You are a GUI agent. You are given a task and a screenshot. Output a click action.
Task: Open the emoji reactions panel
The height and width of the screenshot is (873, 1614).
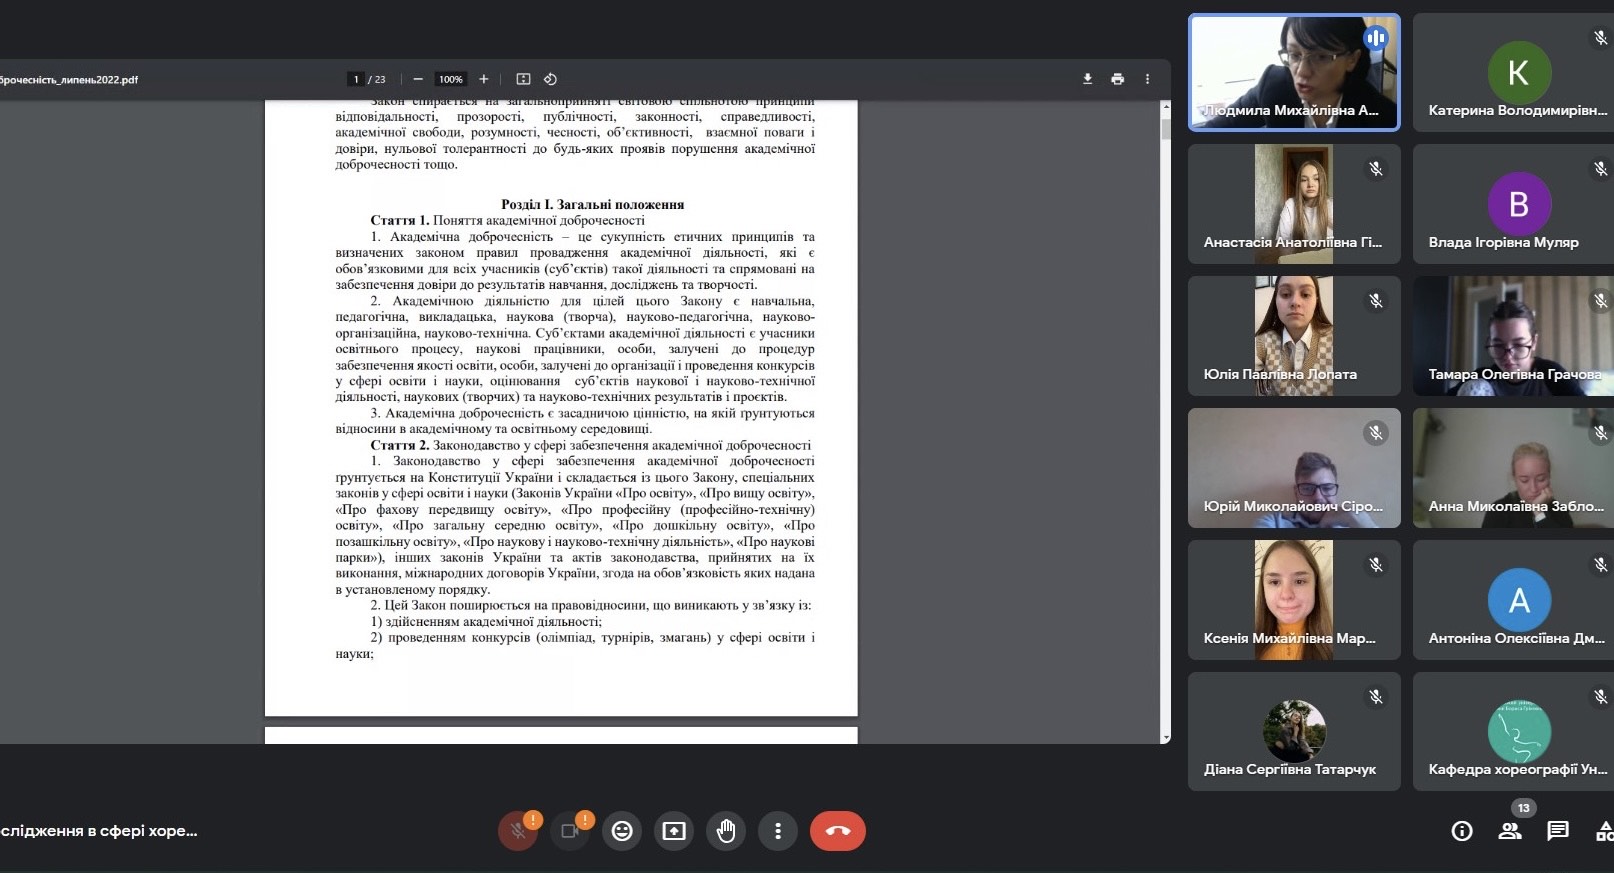(622, 831)
